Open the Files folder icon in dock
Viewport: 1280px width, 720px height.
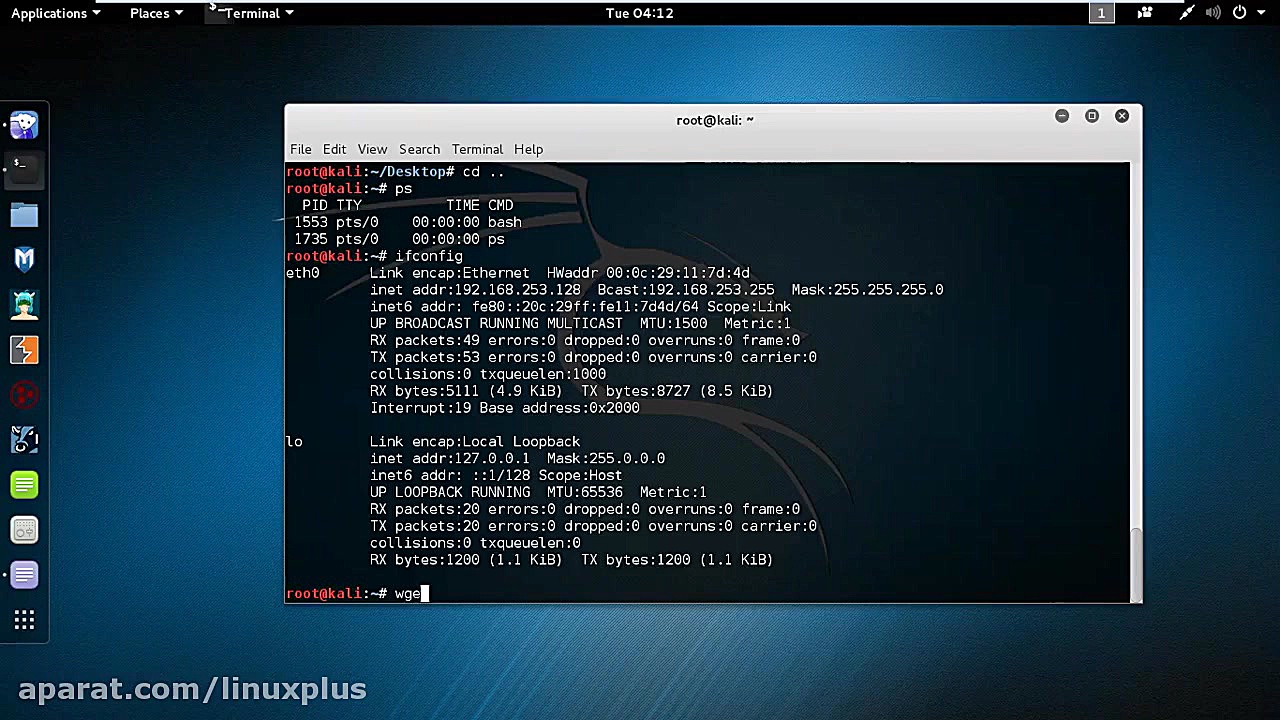(24, 215)
